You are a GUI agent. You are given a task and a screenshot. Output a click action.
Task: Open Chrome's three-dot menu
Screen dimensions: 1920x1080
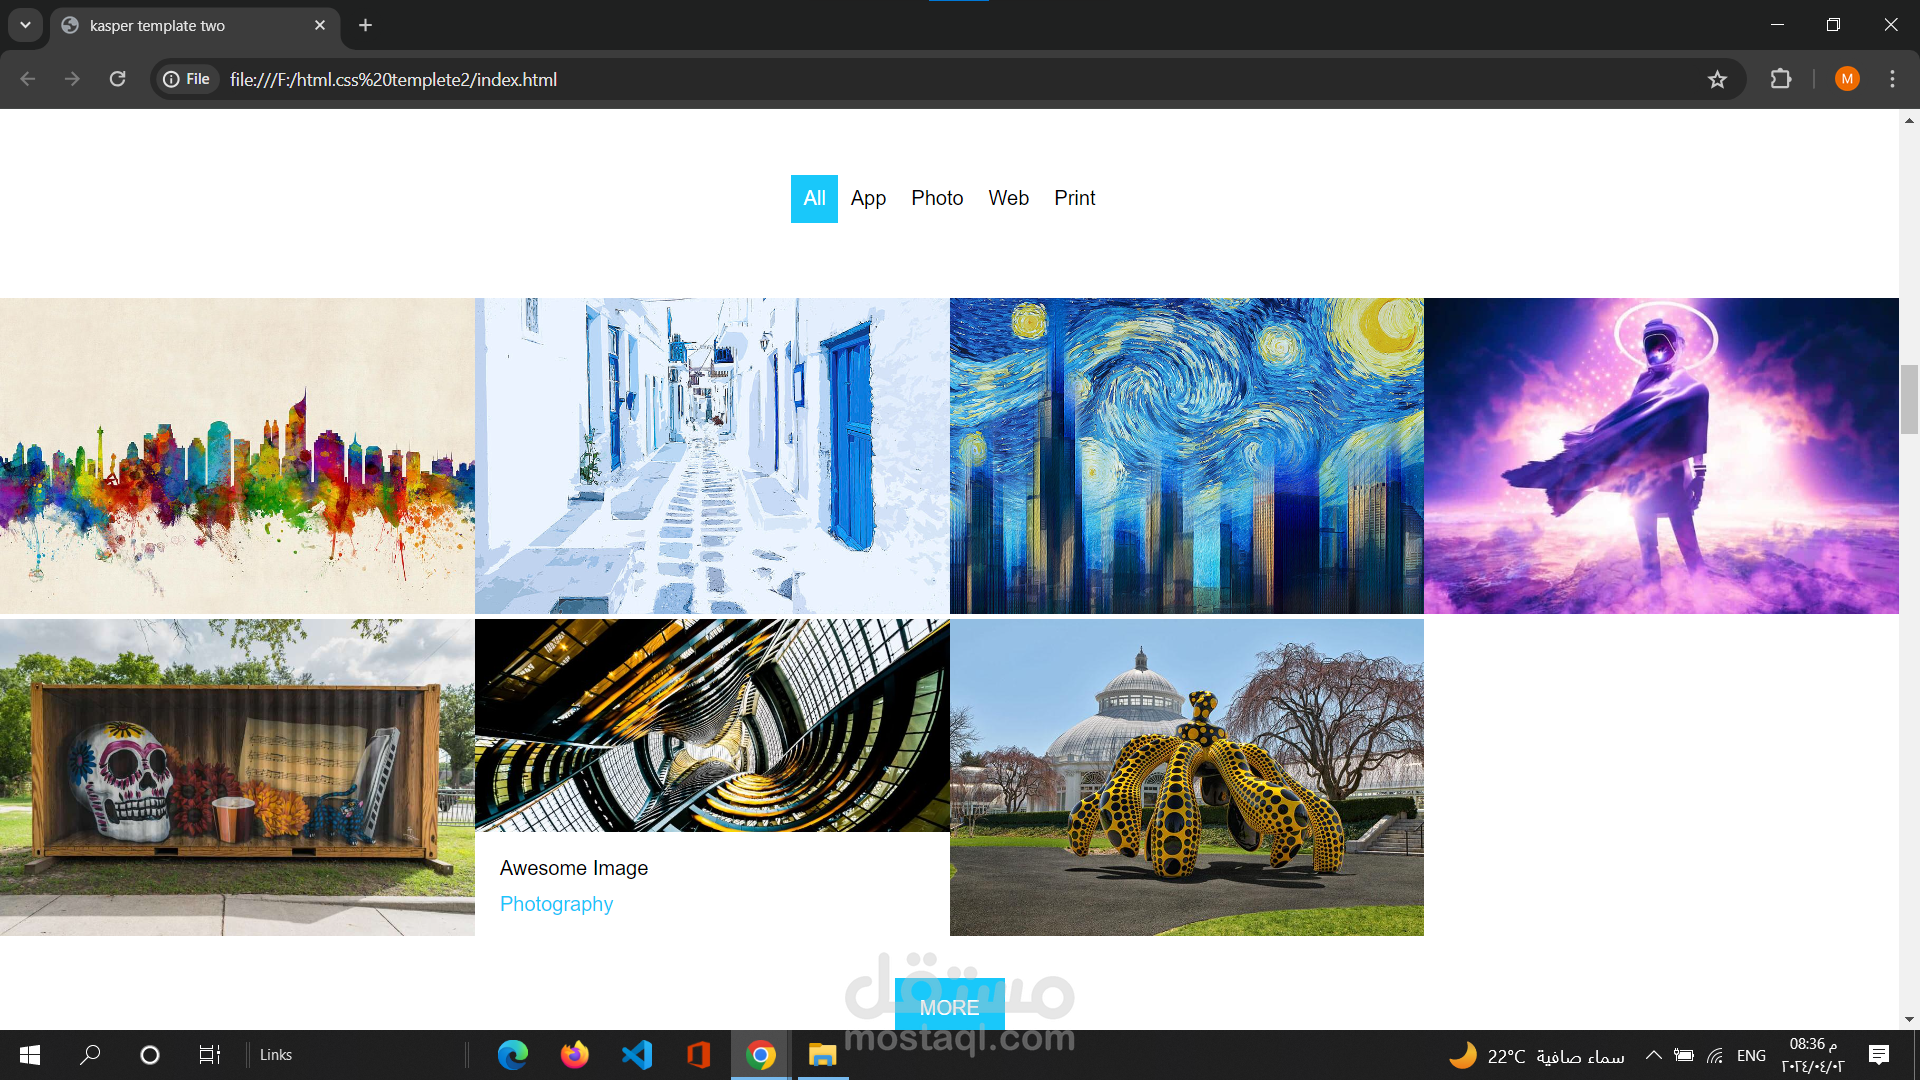(1892, 79)
